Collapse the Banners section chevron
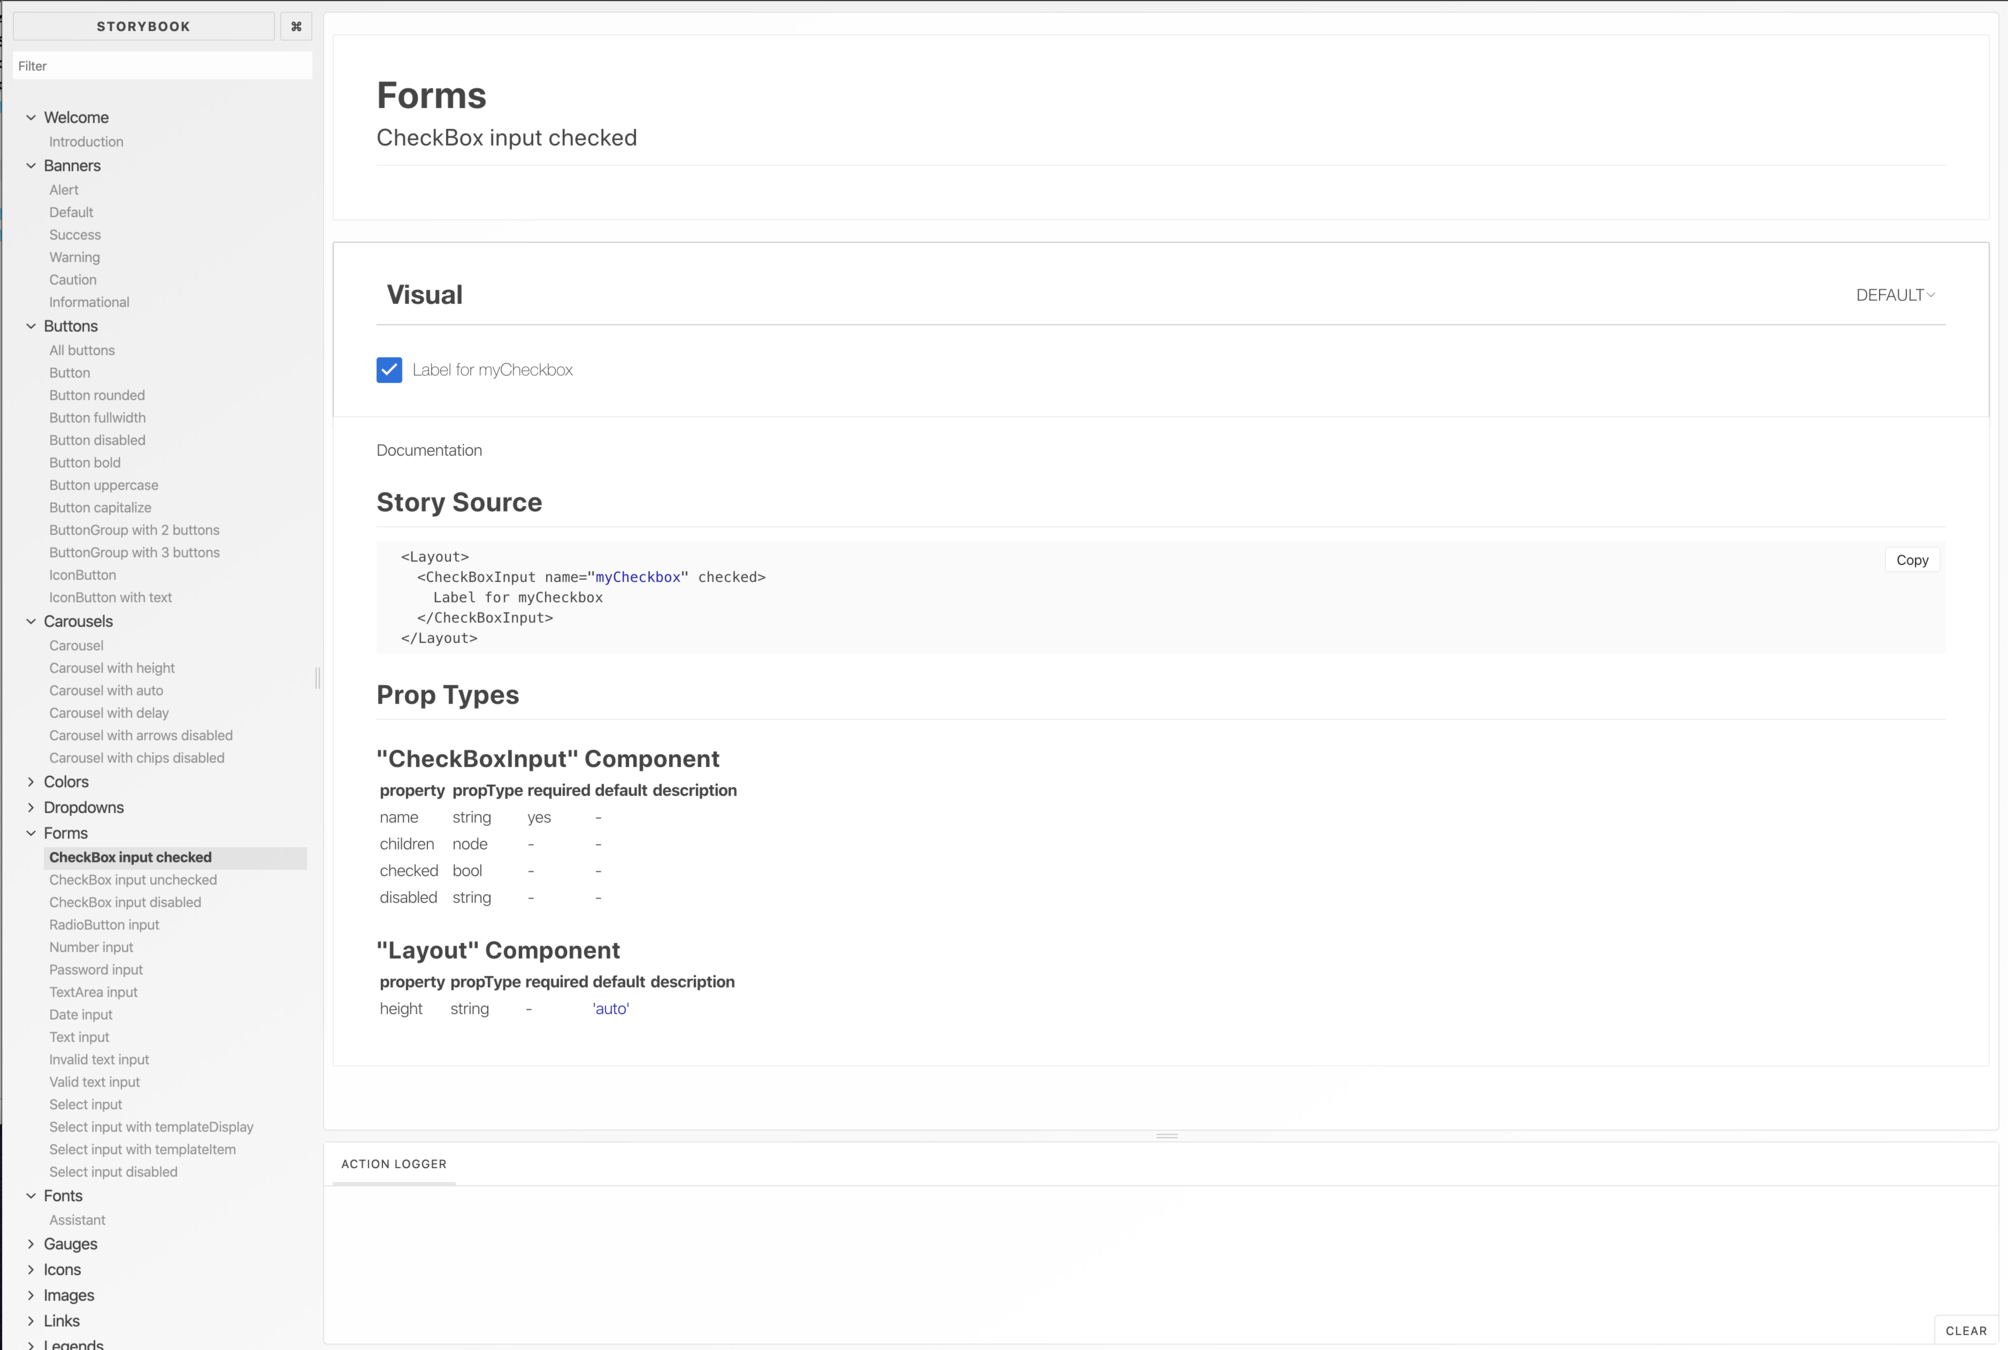 point(31,166)
